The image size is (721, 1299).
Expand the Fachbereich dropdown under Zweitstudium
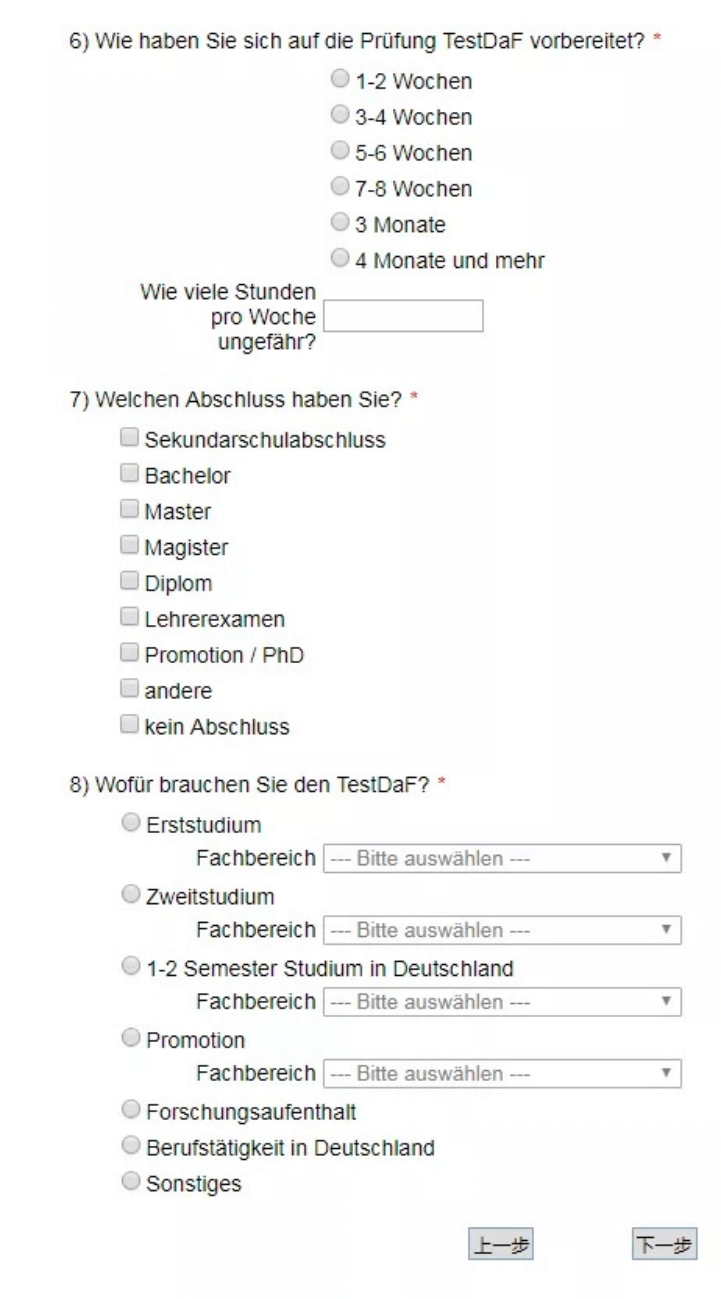click(x=502, y=930)
